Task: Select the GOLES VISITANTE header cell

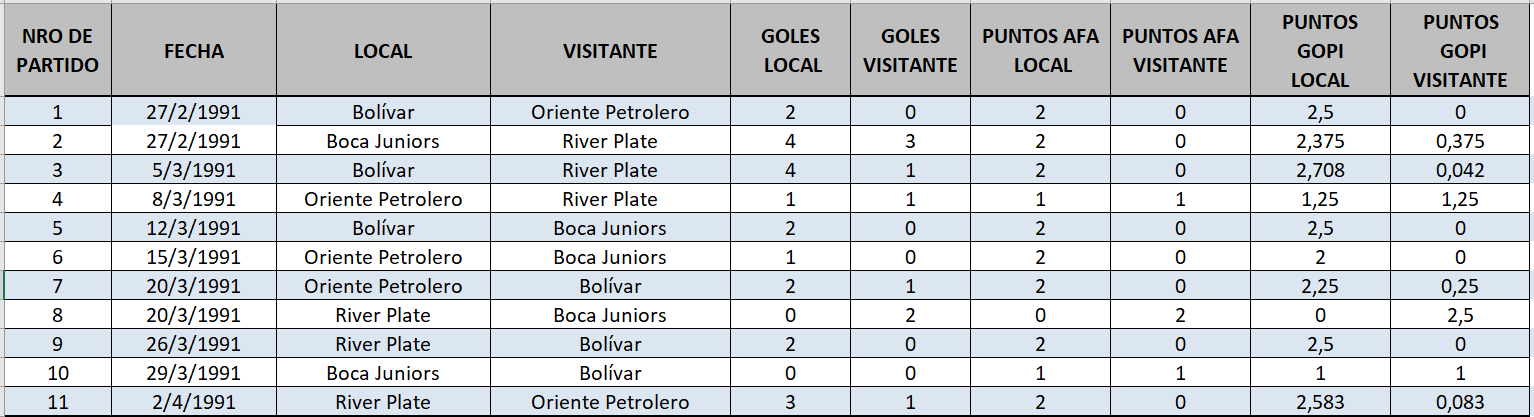Action: coord(910,51)
